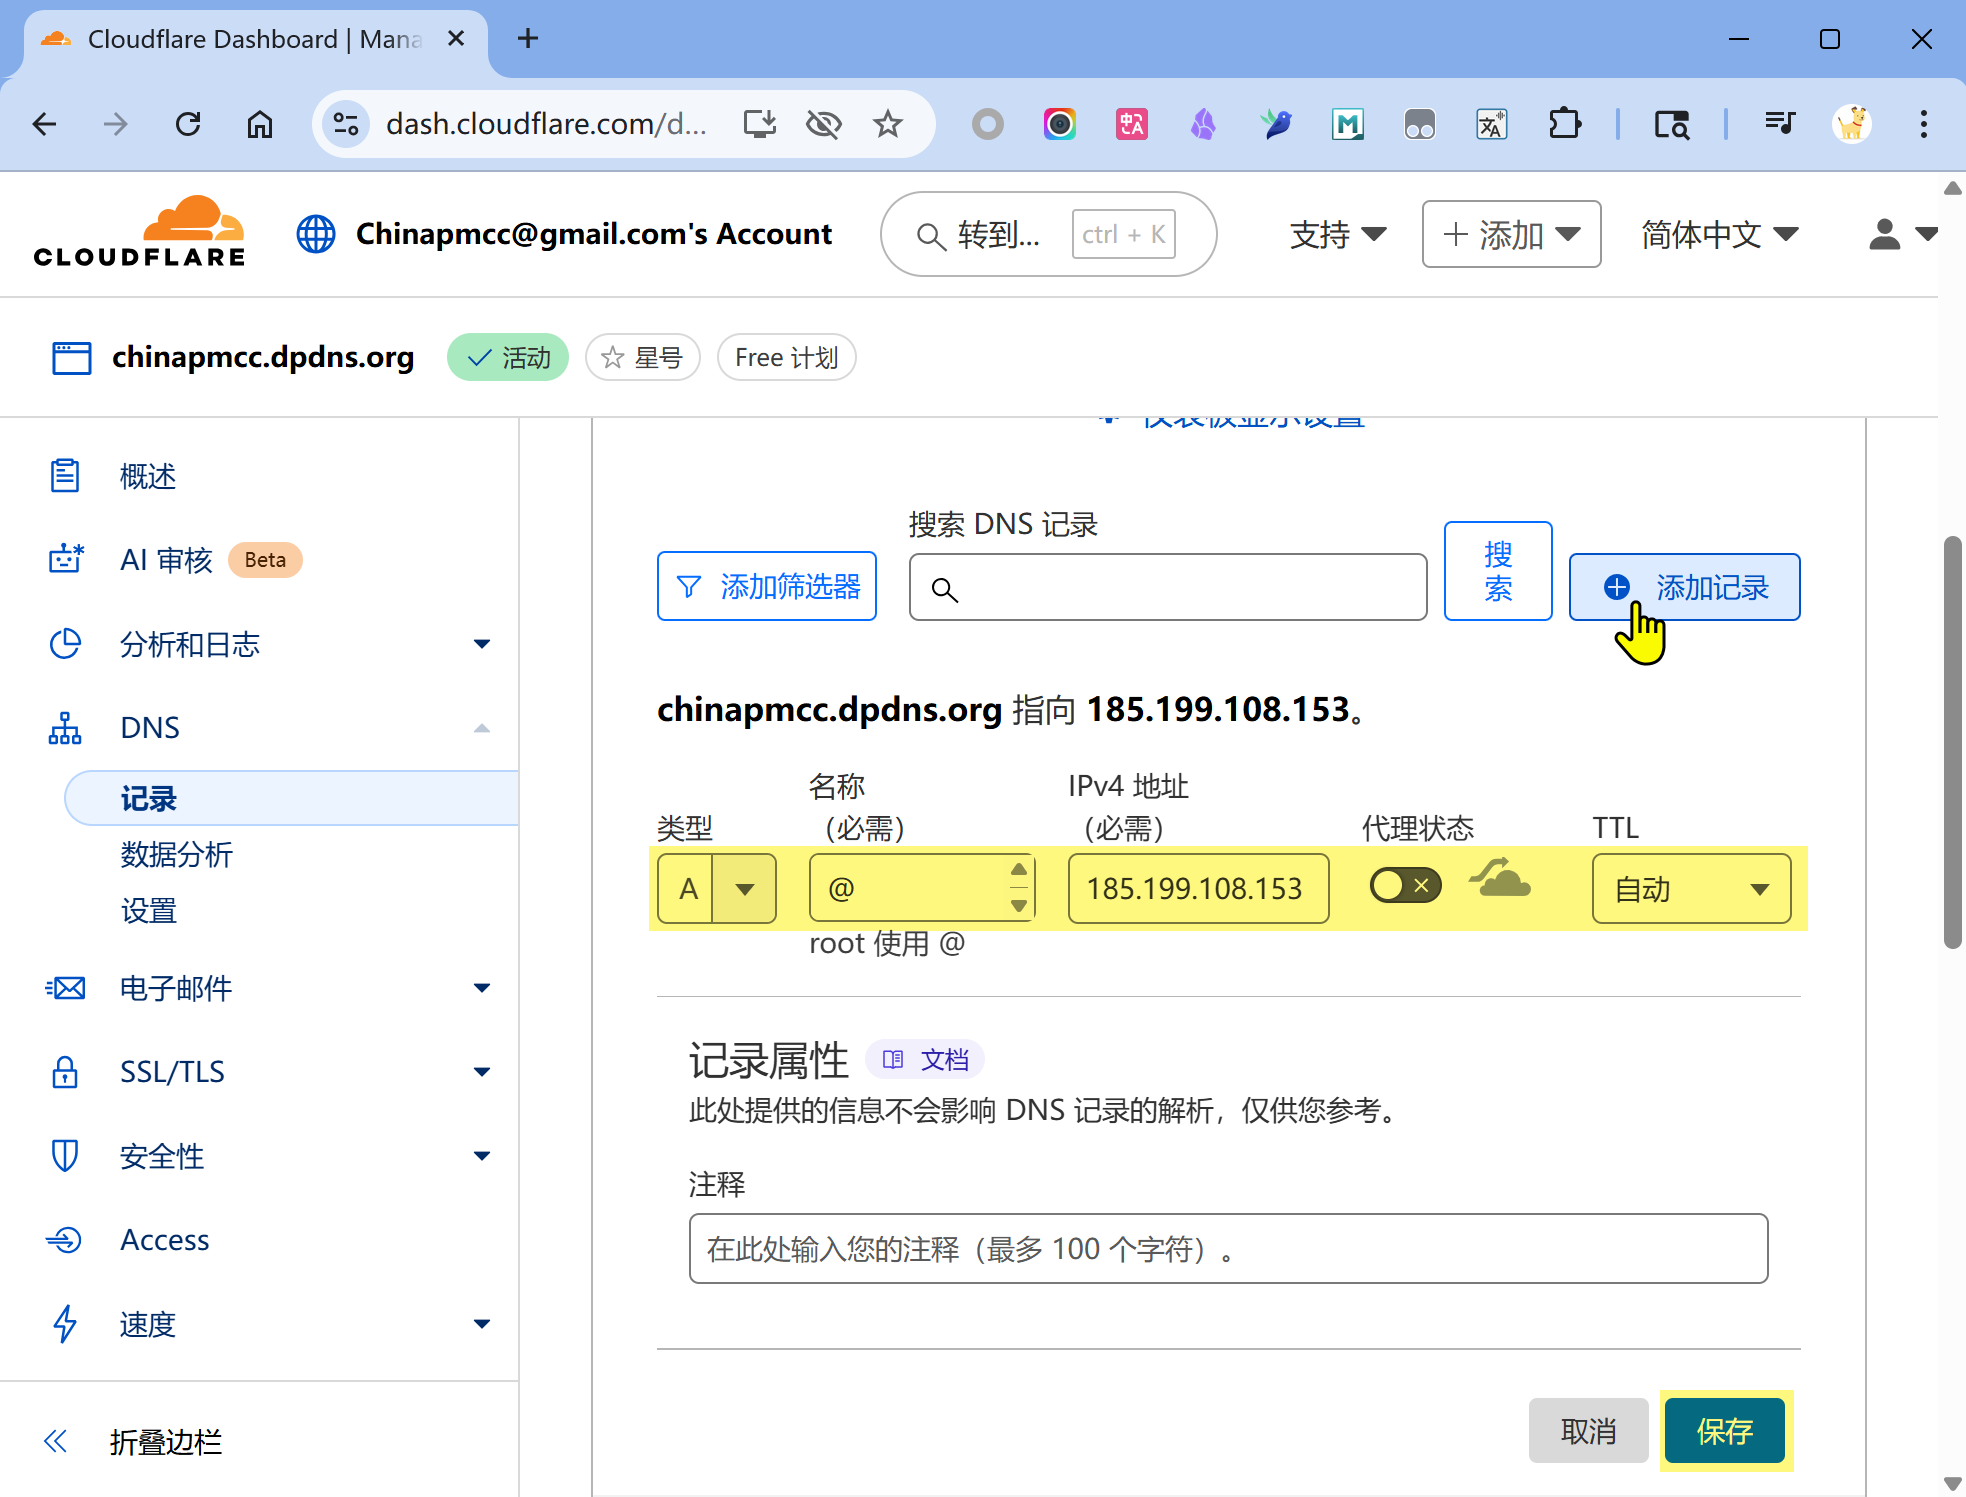Click the user profile icon

pyautogui.click(x=1885, y=234)
